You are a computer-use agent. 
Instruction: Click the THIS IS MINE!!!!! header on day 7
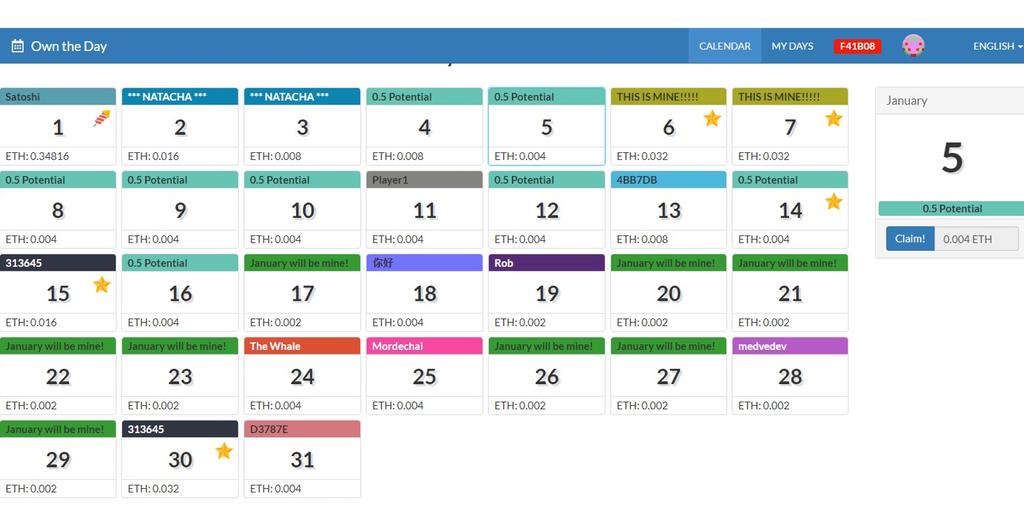coord(790,97)
